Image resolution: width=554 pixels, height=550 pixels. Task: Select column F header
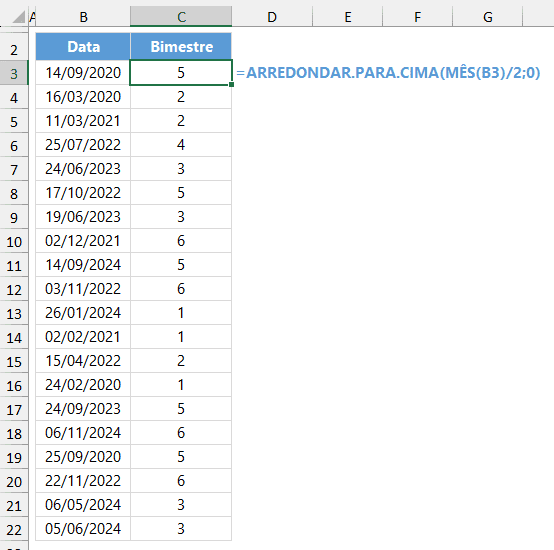coord(417,17)
